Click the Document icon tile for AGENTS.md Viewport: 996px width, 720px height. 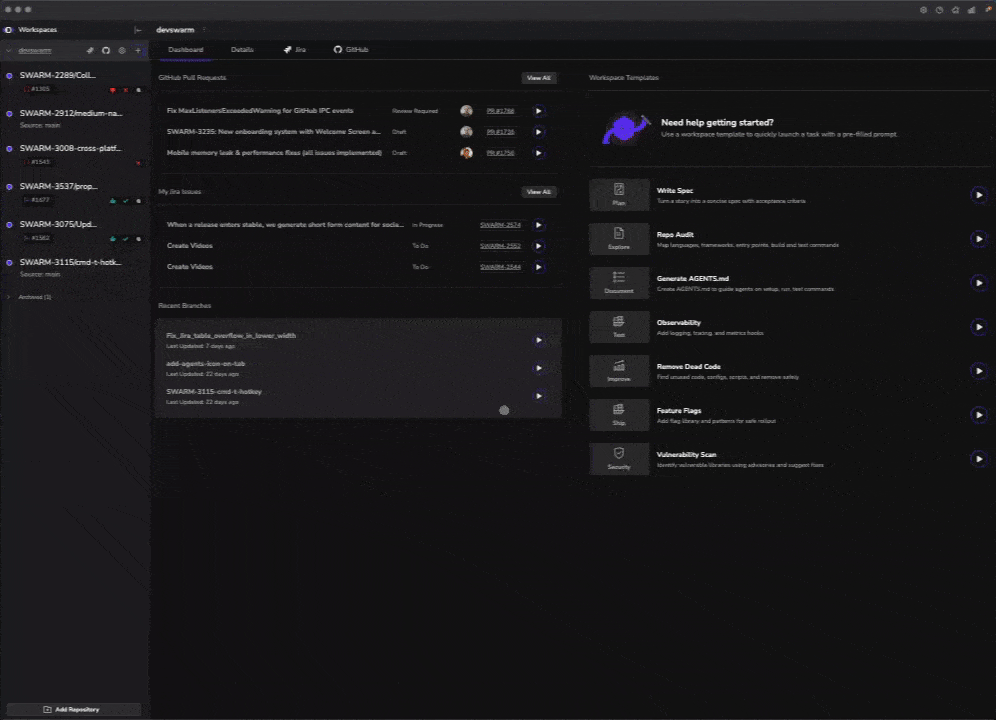point(619,283)
